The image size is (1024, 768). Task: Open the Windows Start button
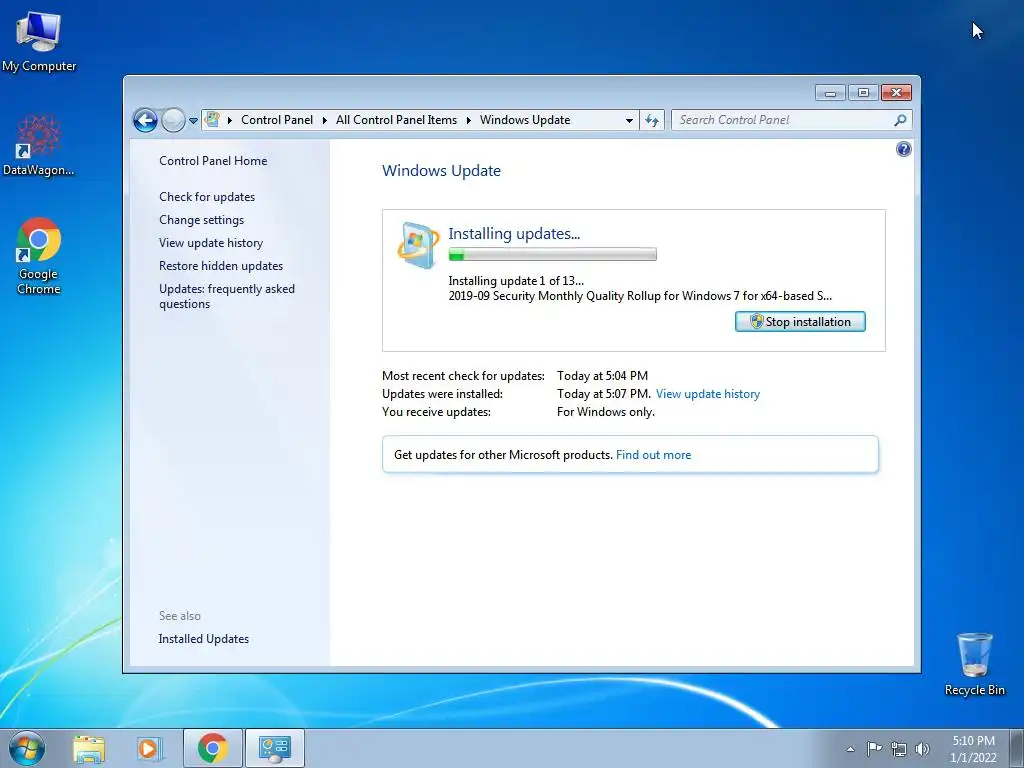pyautogui.click(x=27, y=748)
